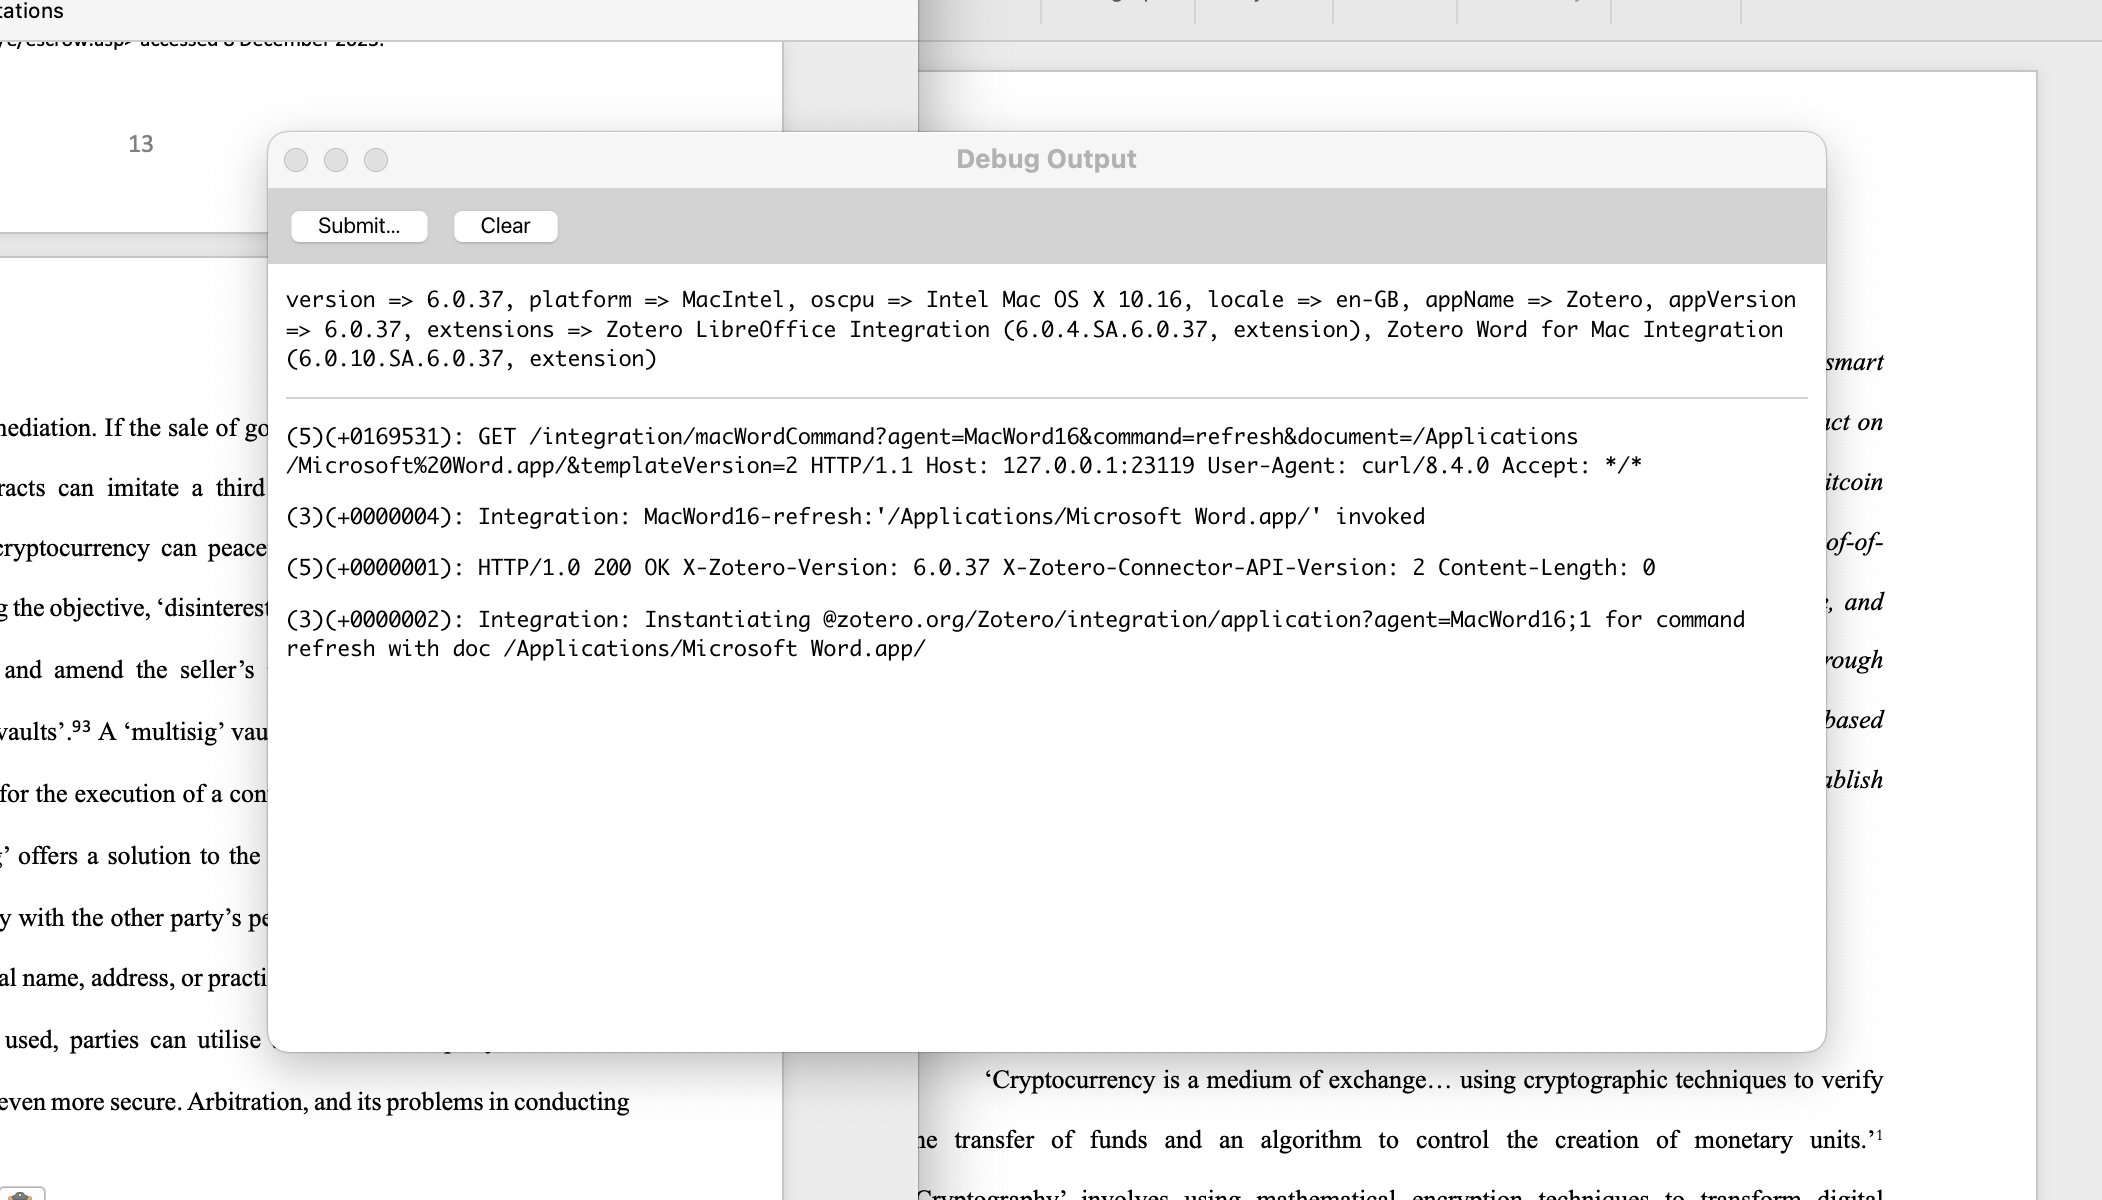This screenshot has height=1200, width=2102.
Task: Click the word 'Arbitration' in the left document
Action: (x=247, y=1102)
